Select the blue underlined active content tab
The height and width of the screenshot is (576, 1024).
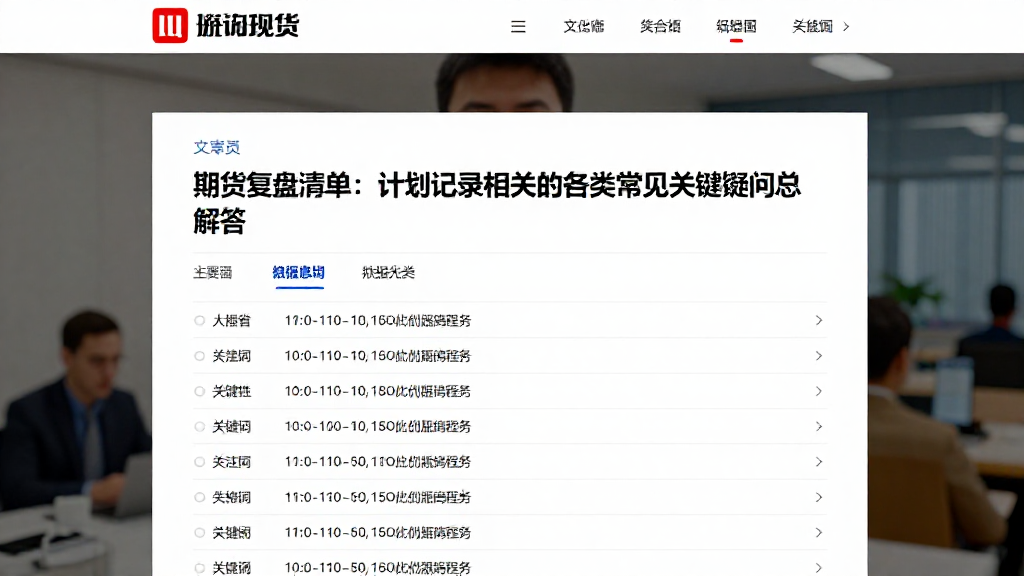pos(298,272)
